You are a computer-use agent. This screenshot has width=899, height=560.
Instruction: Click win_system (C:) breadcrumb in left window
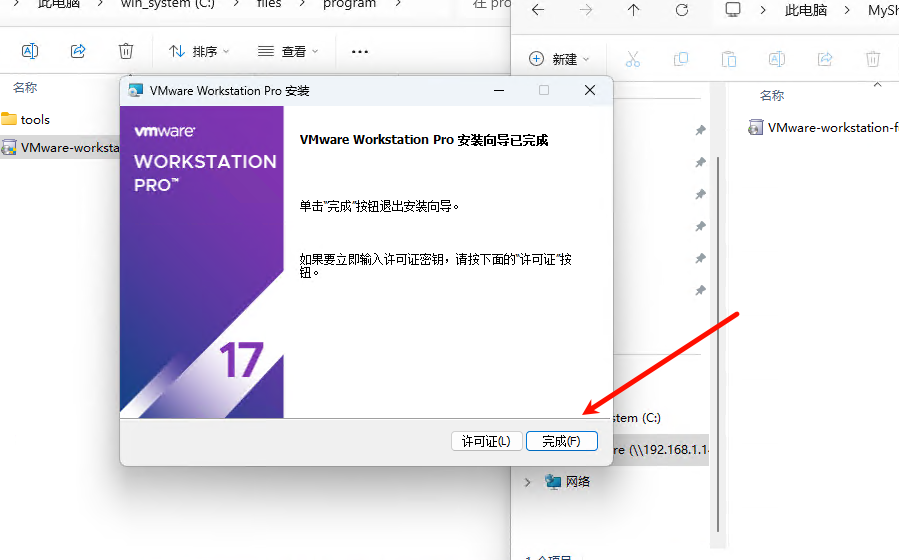[x=167, y=4]
